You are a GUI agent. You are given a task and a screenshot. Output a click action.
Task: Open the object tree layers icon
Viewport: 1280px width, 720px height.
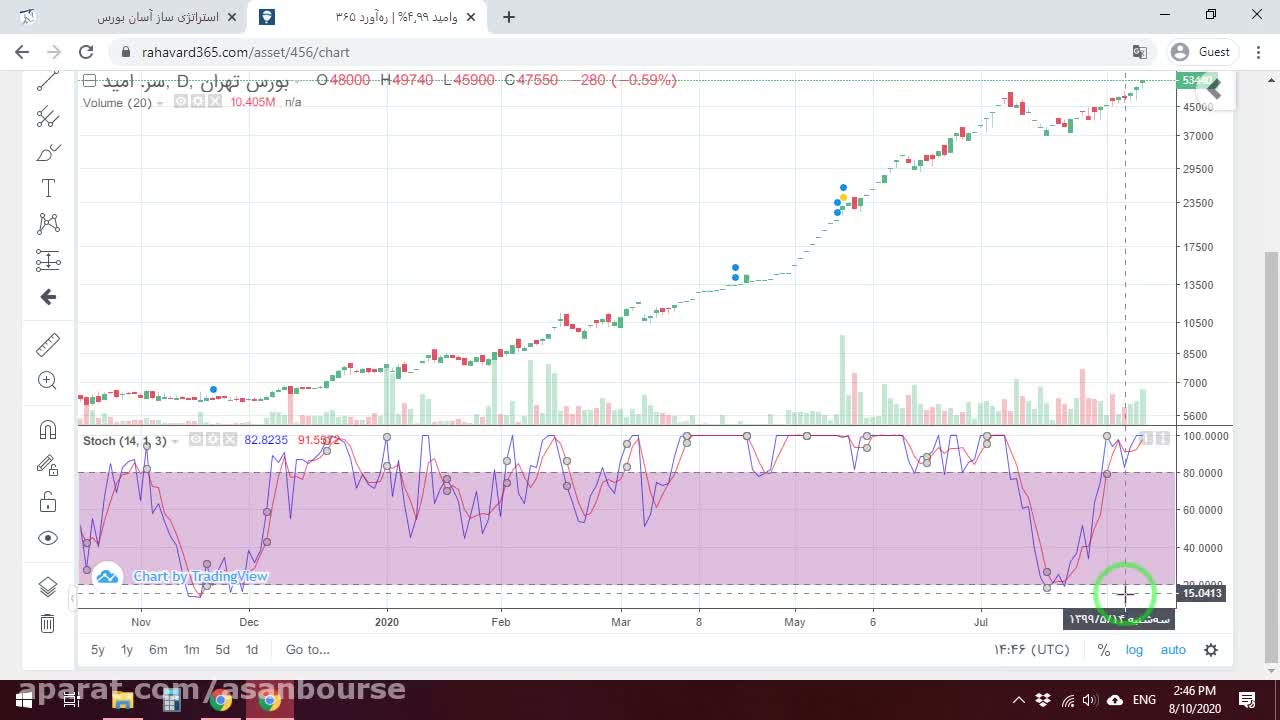point(47,587)
